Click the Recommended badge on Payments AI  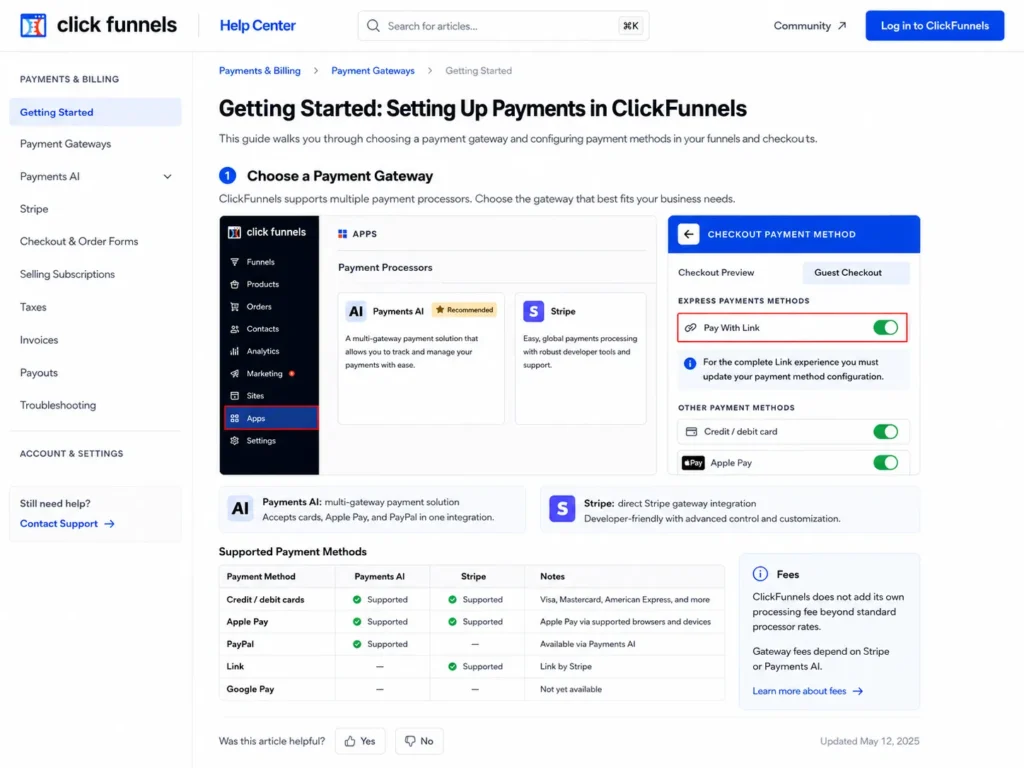tap(464, 310)
